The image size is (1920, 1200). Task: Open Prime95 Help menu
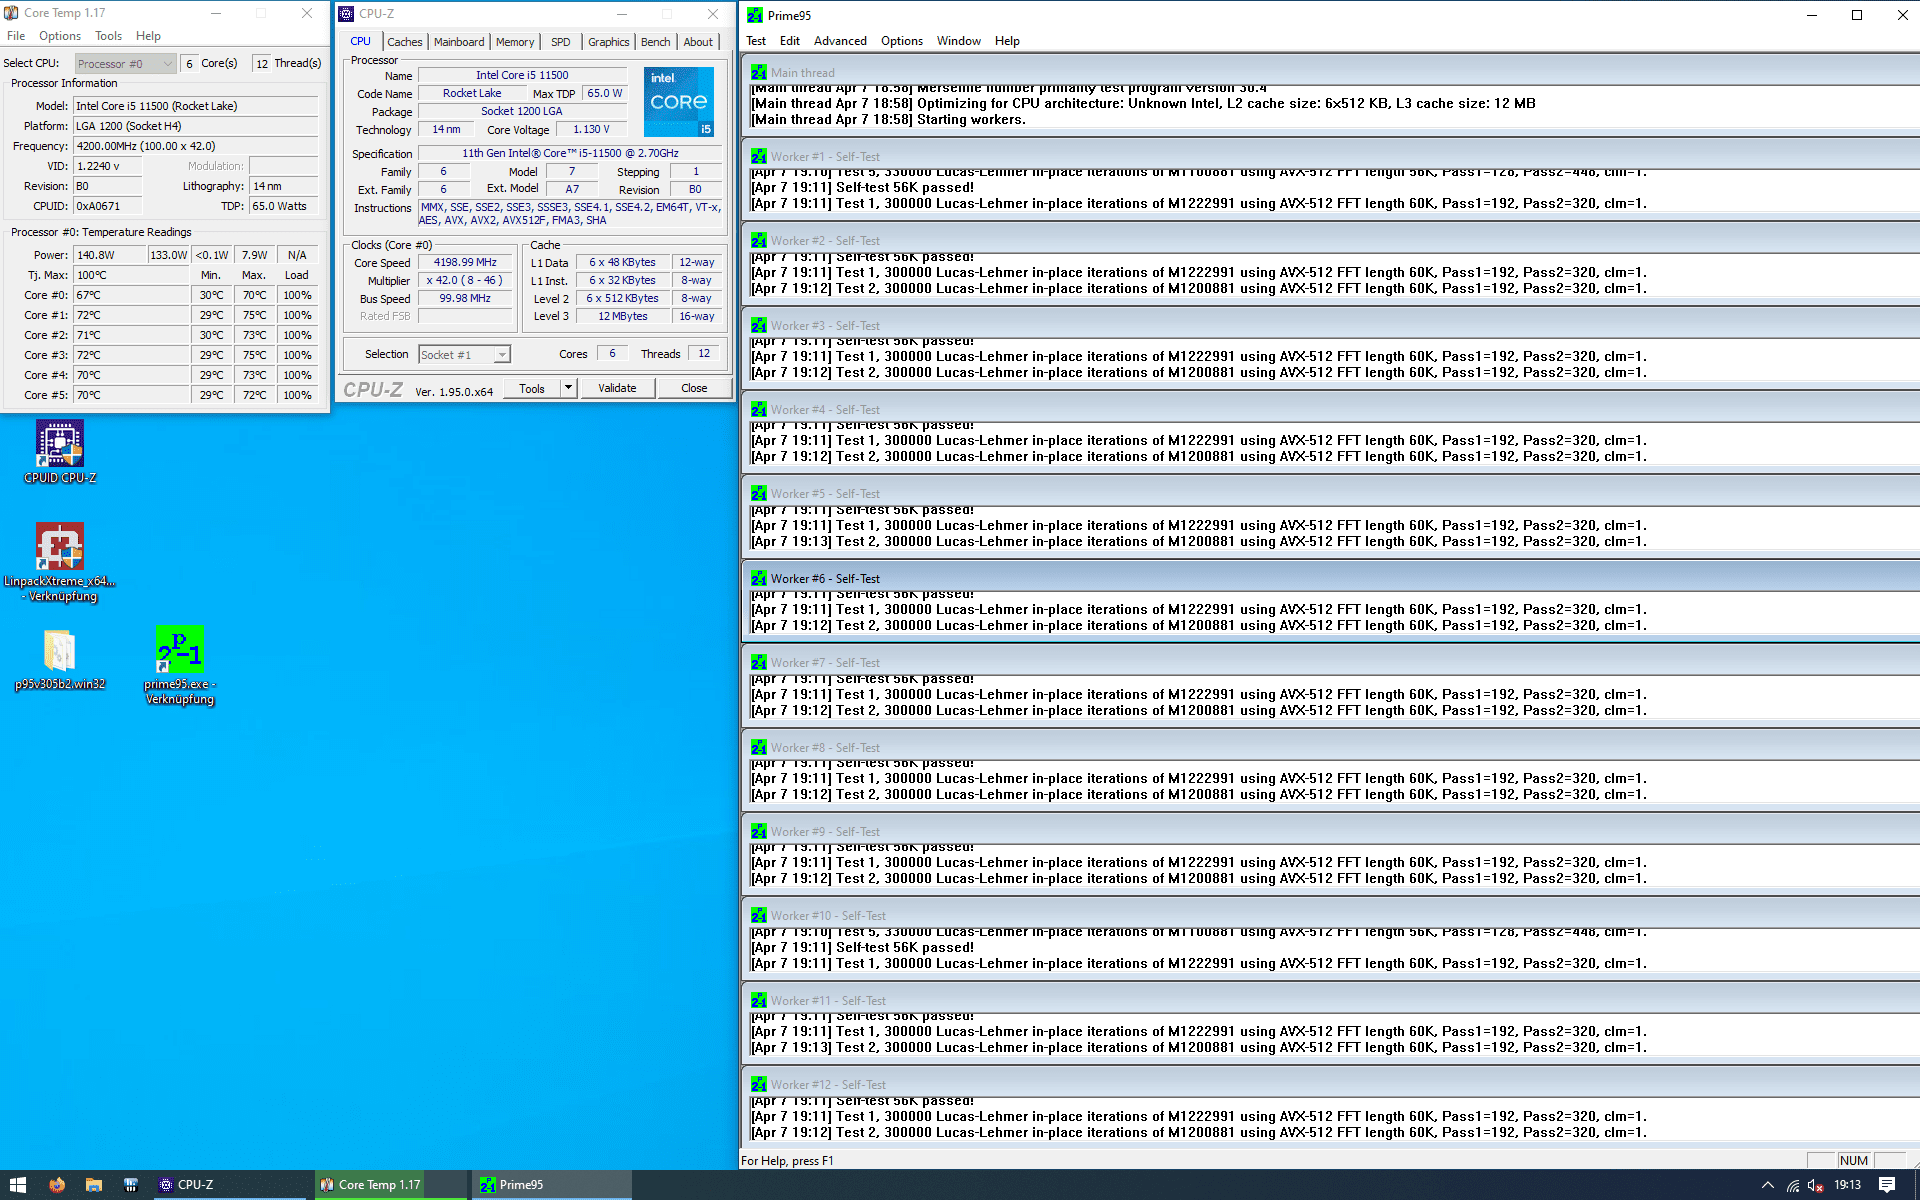coord(1007,41)
